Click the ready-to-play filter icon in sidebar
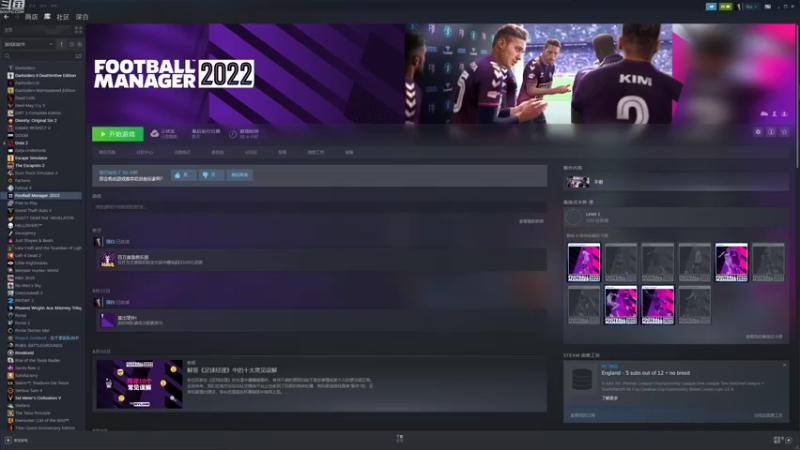Screen dimensions: 800x450 [79, 44]
